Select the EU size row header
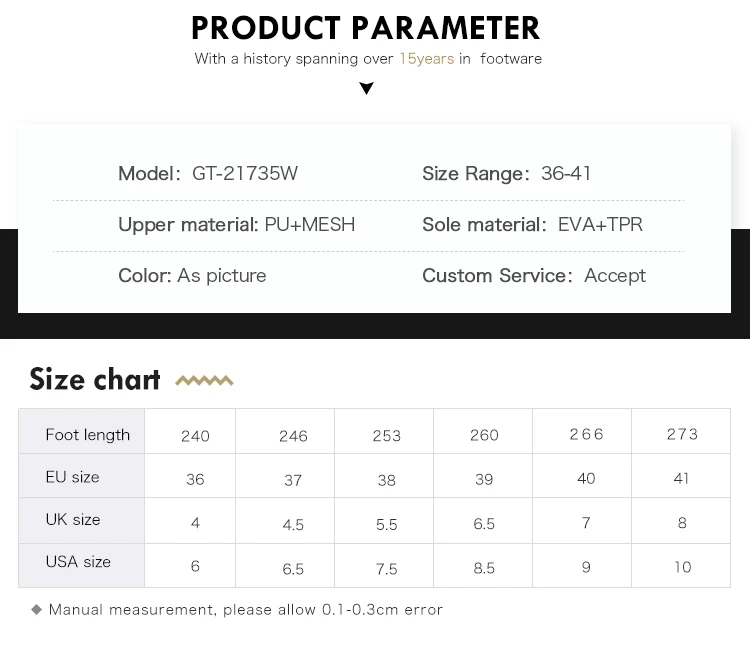This screenshot has height=645, width=750. [x=73, y=477]
